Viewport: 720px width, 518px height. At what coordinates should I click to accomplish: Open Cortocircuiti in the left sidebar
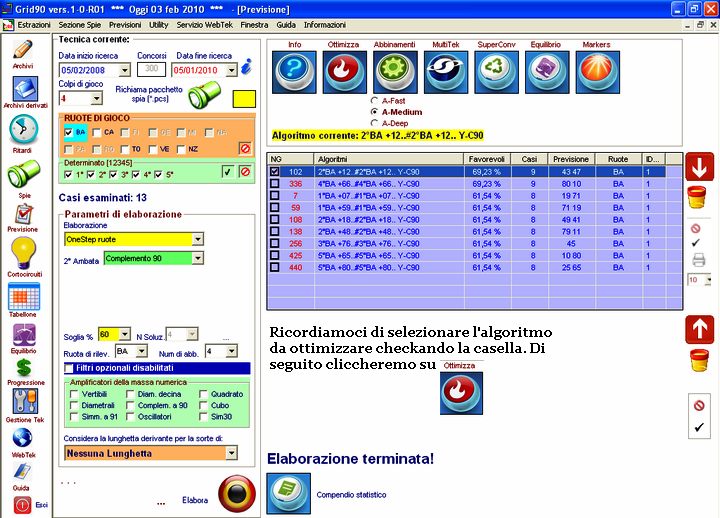tap(23, 251)
